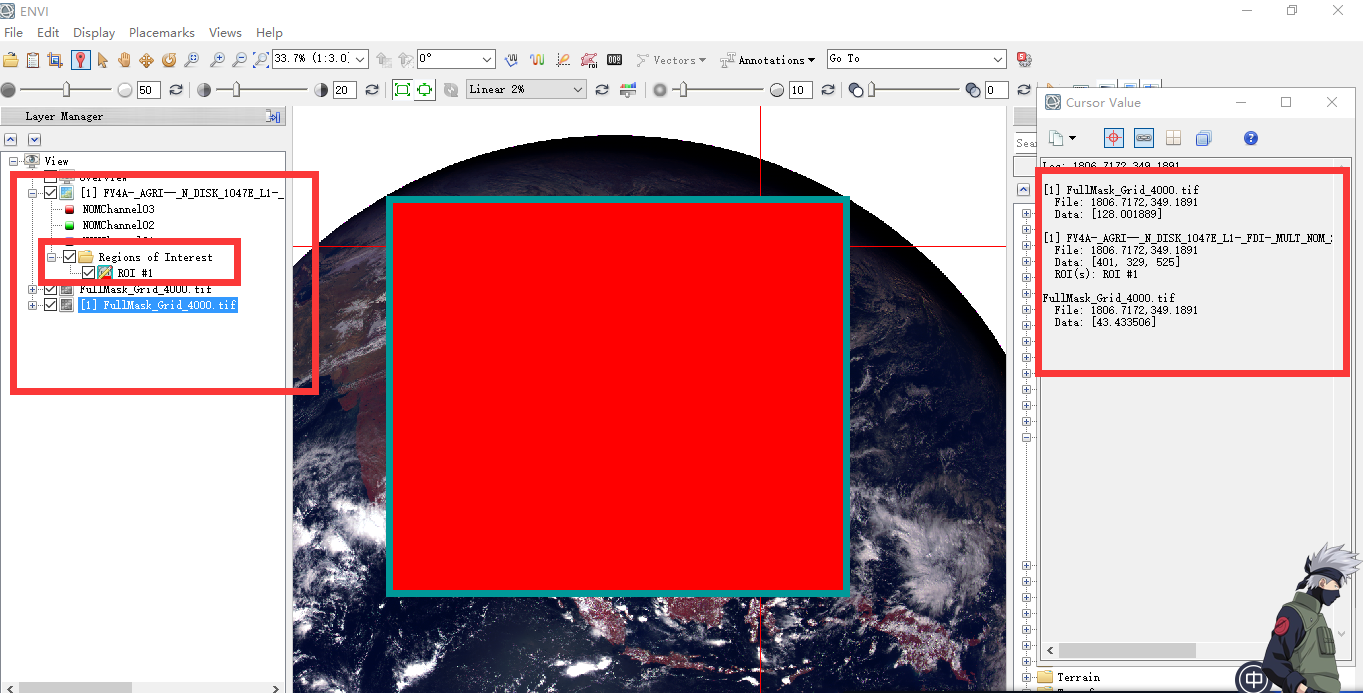
Task: Open a file with the folder icon
Action: coord(11,60)
